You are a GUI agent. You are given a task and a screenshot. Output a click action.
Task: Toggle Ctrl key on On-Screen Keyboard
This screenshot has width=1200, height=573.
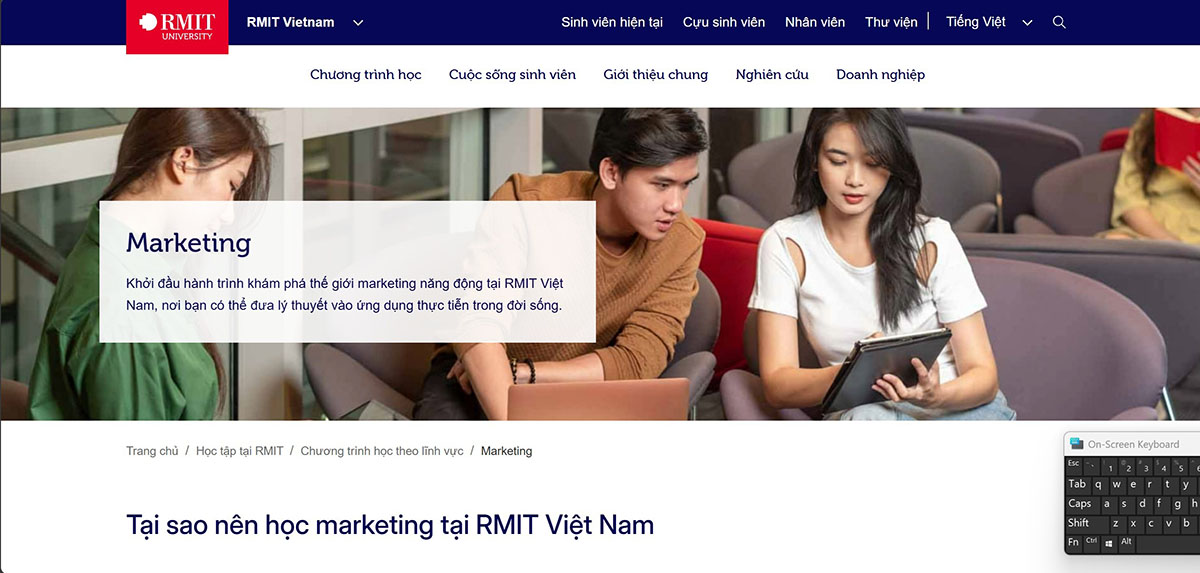[x=1092, y=544]
